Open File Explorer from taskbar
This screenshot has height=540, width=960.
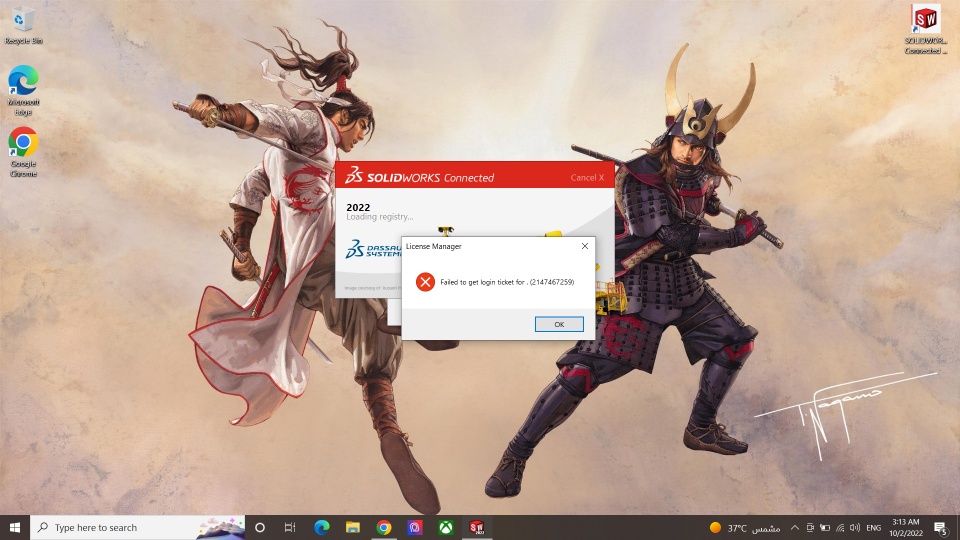pos(353,527)
